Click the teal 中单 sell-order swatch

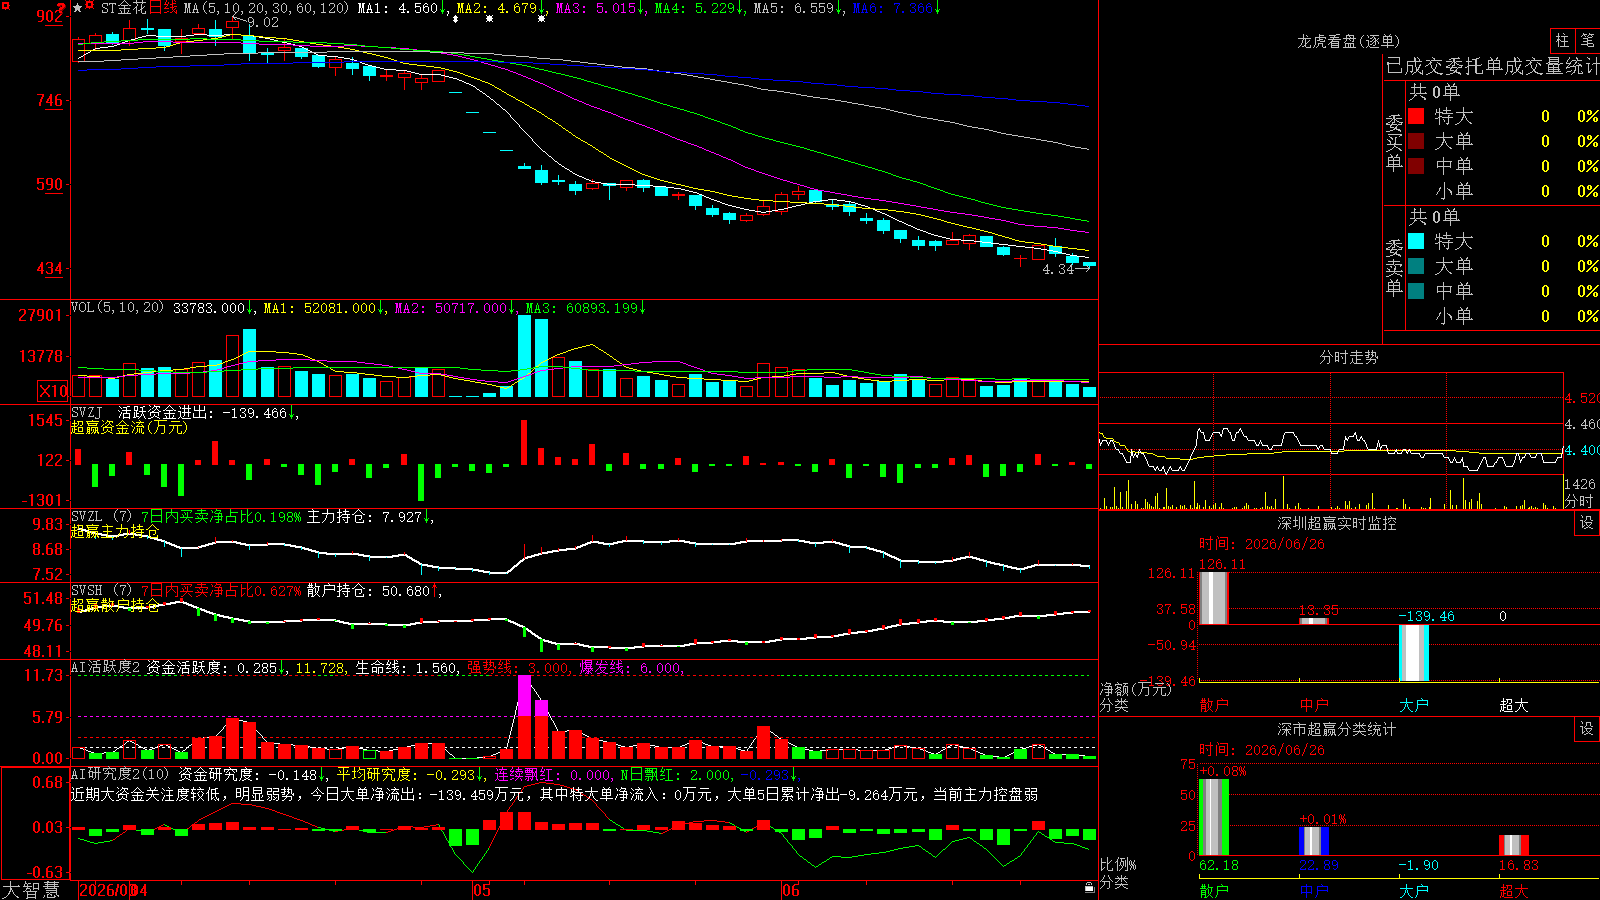pos(1416,291)
